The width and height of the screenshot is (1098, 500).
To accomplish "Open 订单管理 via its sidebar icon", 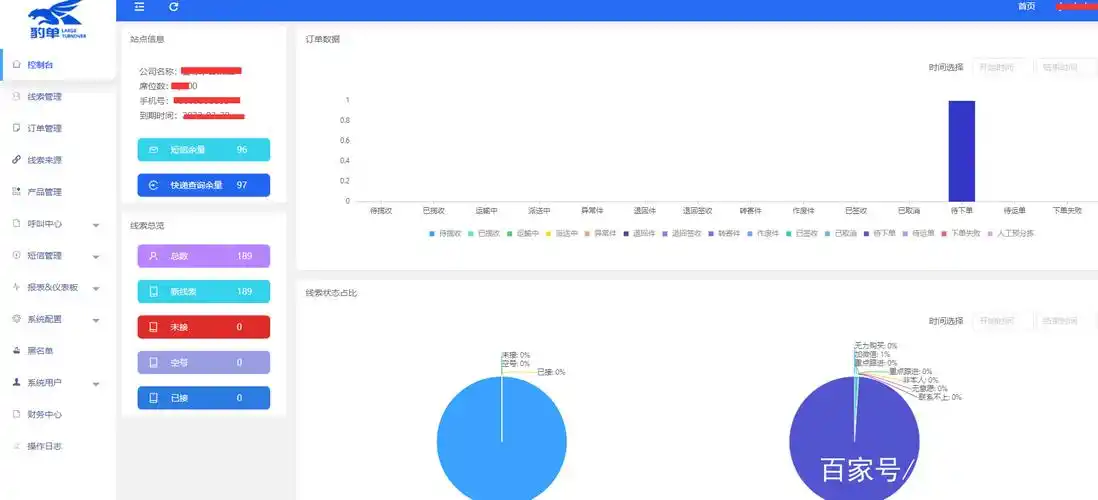I will tap(17, 128).
